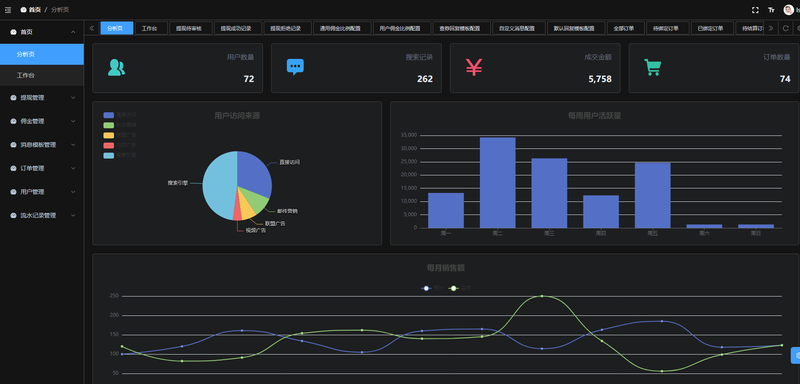Screen dimensions: 800x384
Task: Expand the 提现管理 menu chevron
Action: point(73,97)
